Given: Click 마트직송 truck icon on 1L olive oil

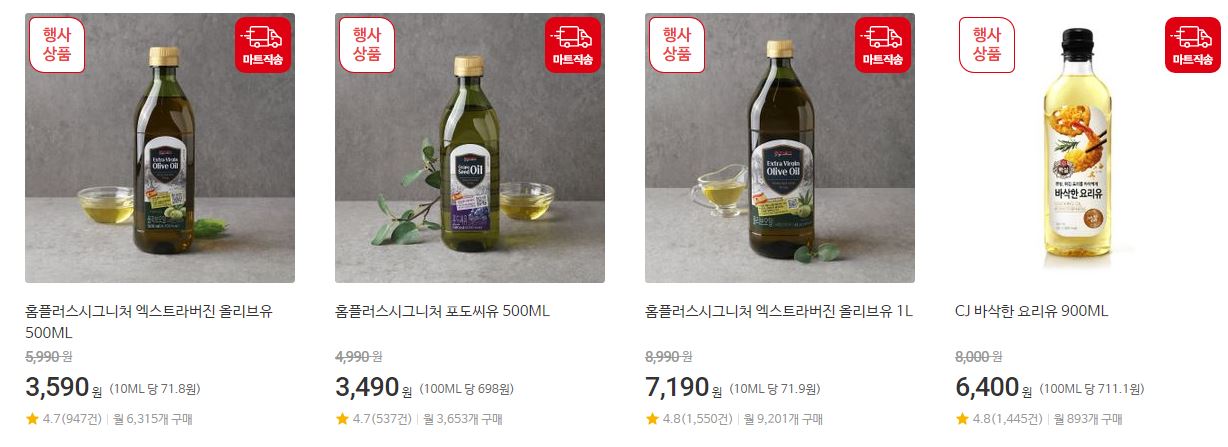Looking at the screenshot, I should click(x=883, y=45).
